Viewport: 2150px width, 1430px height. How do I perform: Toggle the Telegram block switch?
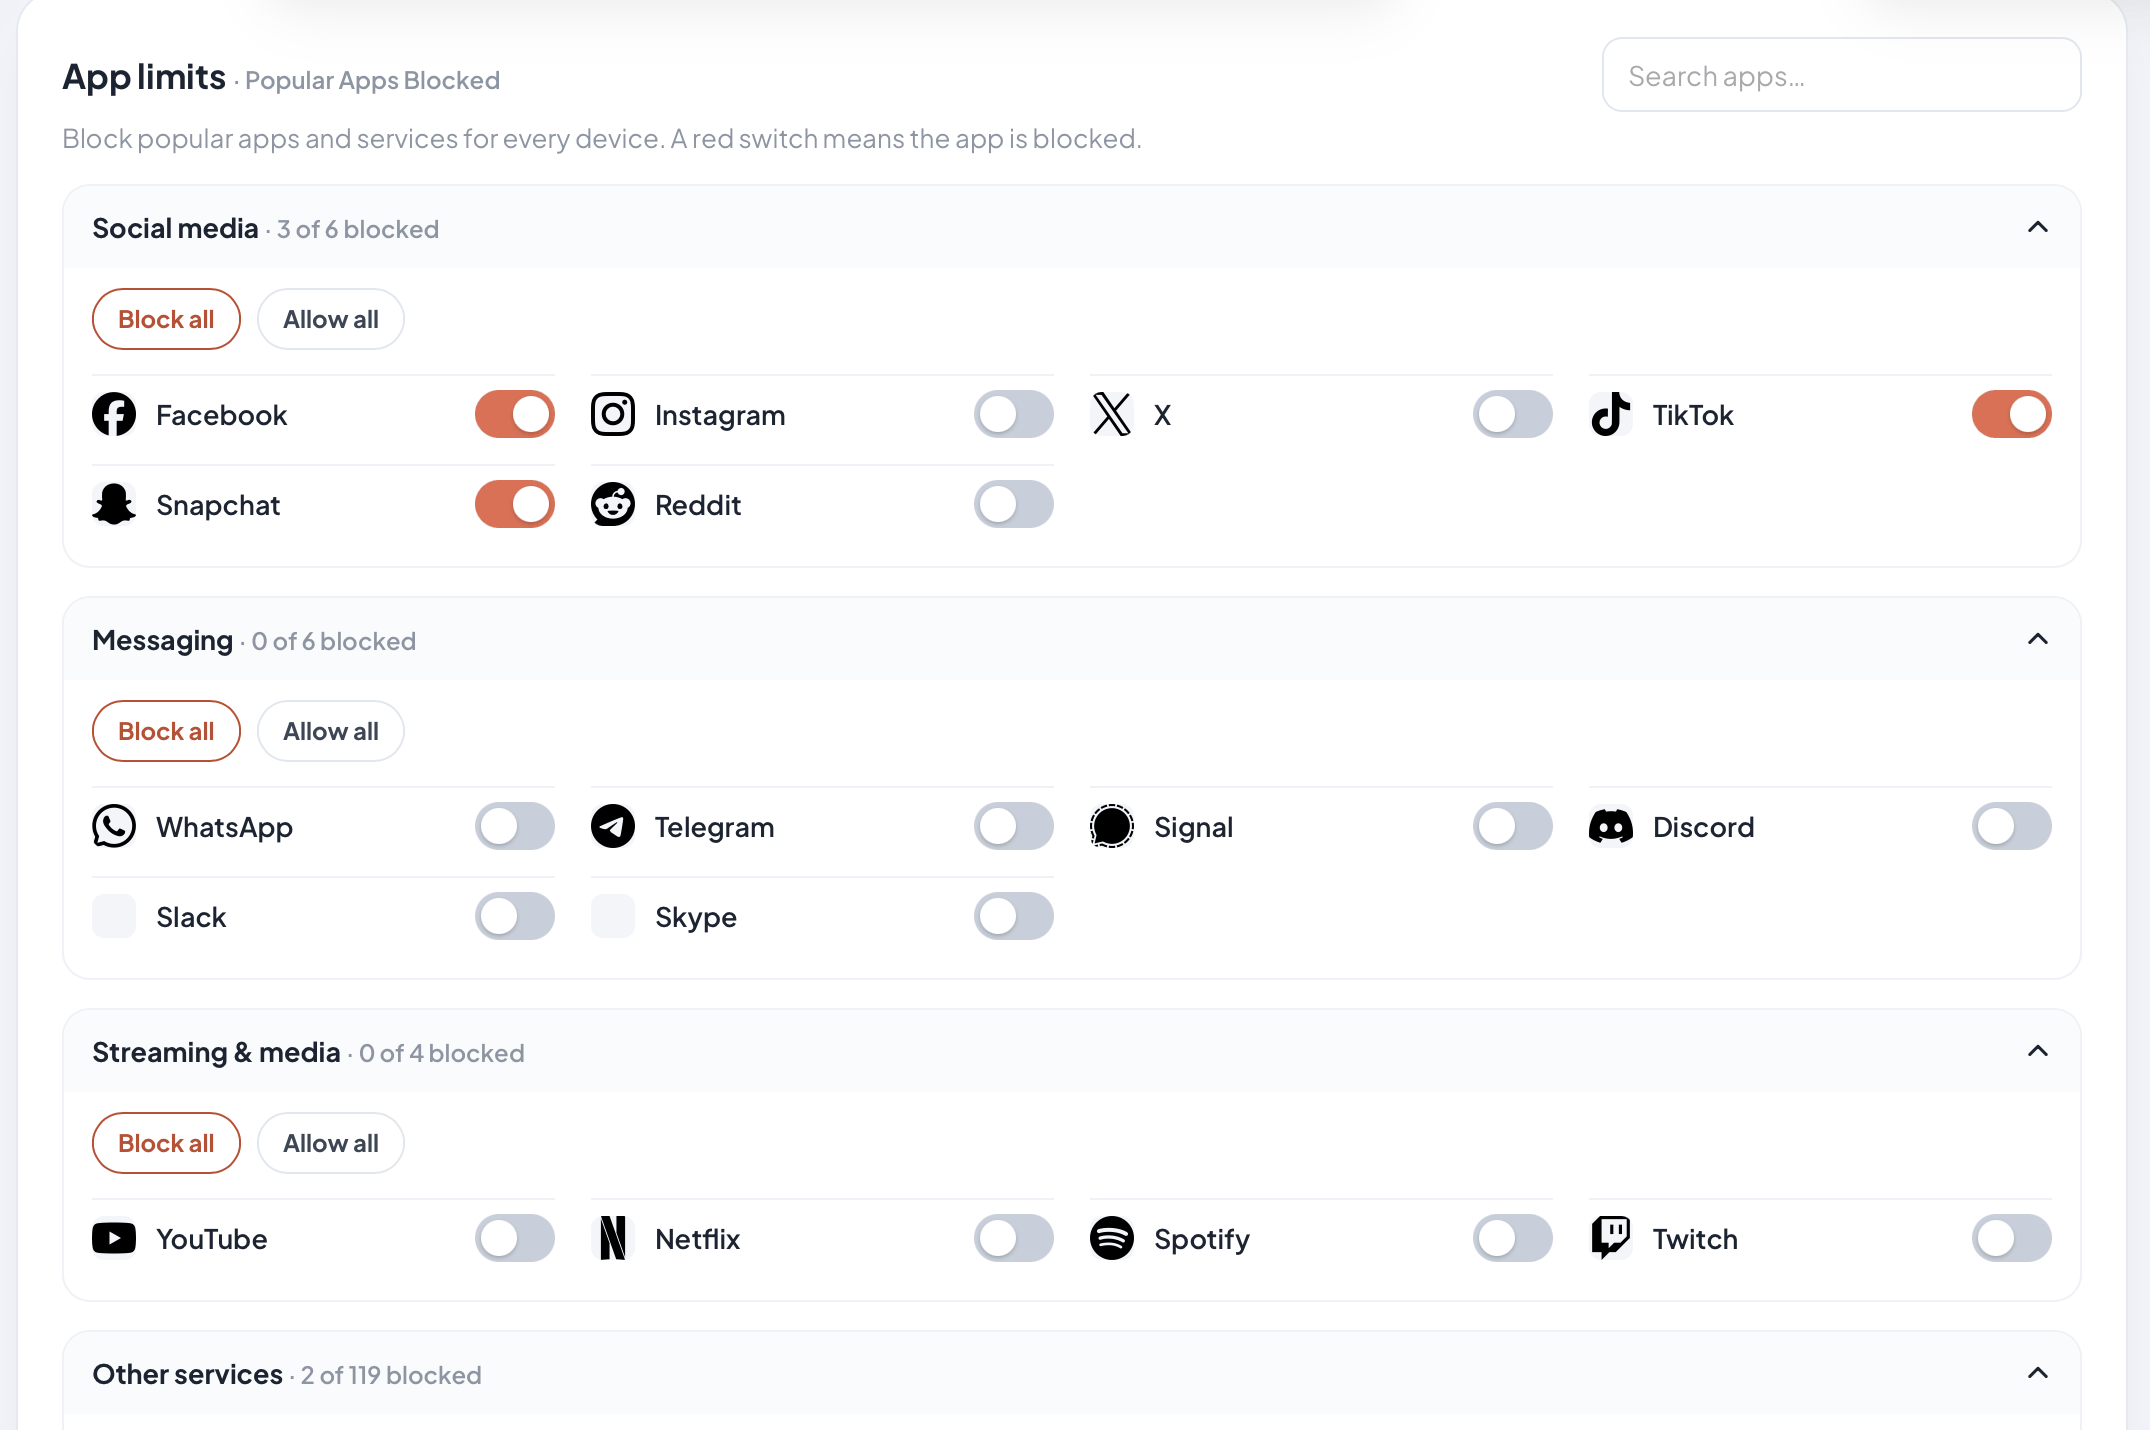[1014, 826]
